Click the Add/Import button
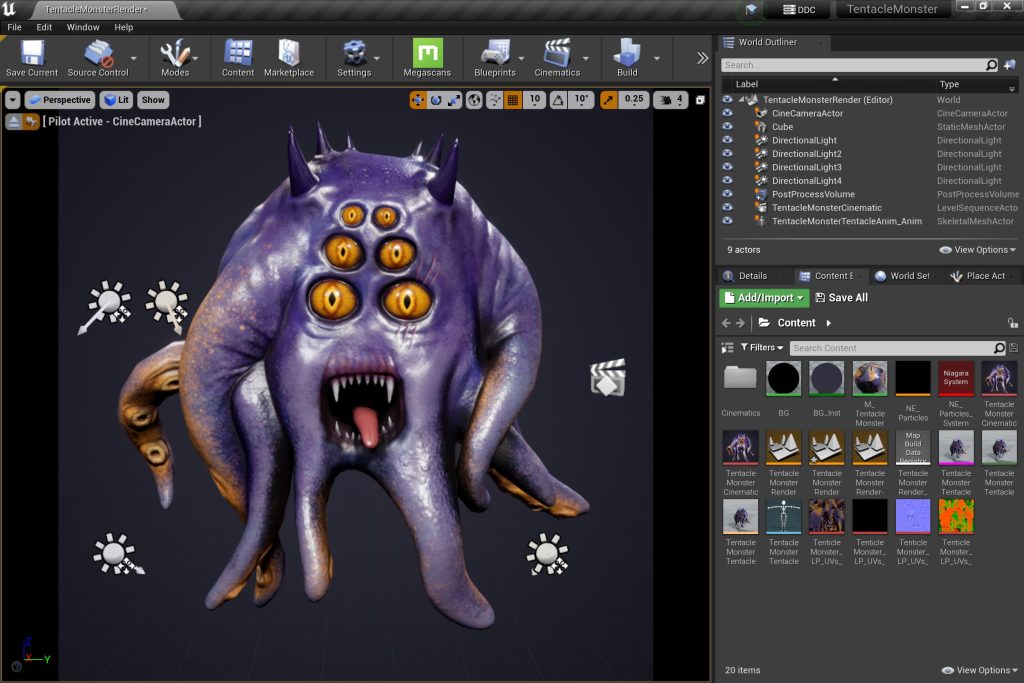Viewport: 1024px width, 683px height. pos(764,298)
